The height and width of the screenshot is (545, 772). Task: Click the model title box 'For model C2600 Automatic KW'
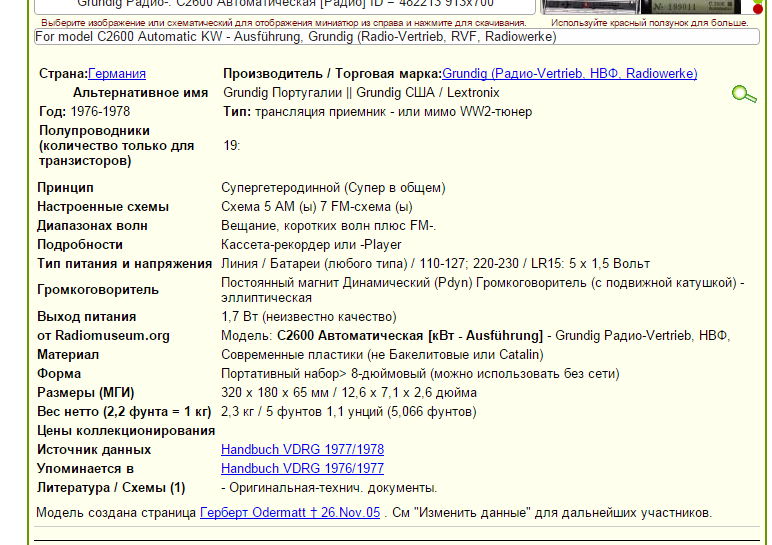click(397, 37)
